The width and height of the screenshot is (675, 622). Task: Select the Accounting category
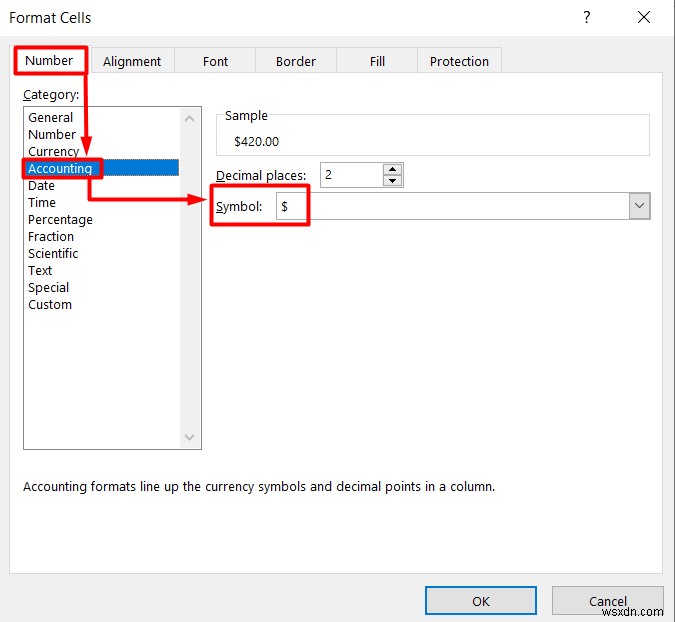coord(102,168)
